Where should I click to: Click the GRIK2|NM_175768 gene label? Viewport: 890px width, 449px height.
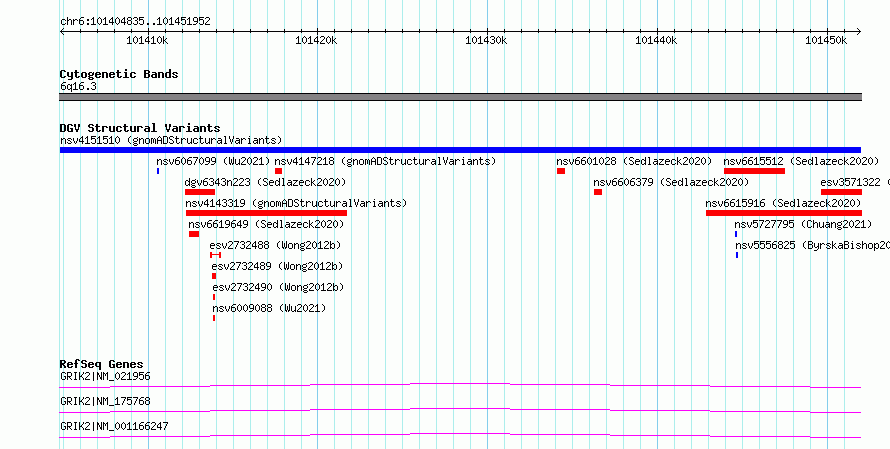pos(106,401)
